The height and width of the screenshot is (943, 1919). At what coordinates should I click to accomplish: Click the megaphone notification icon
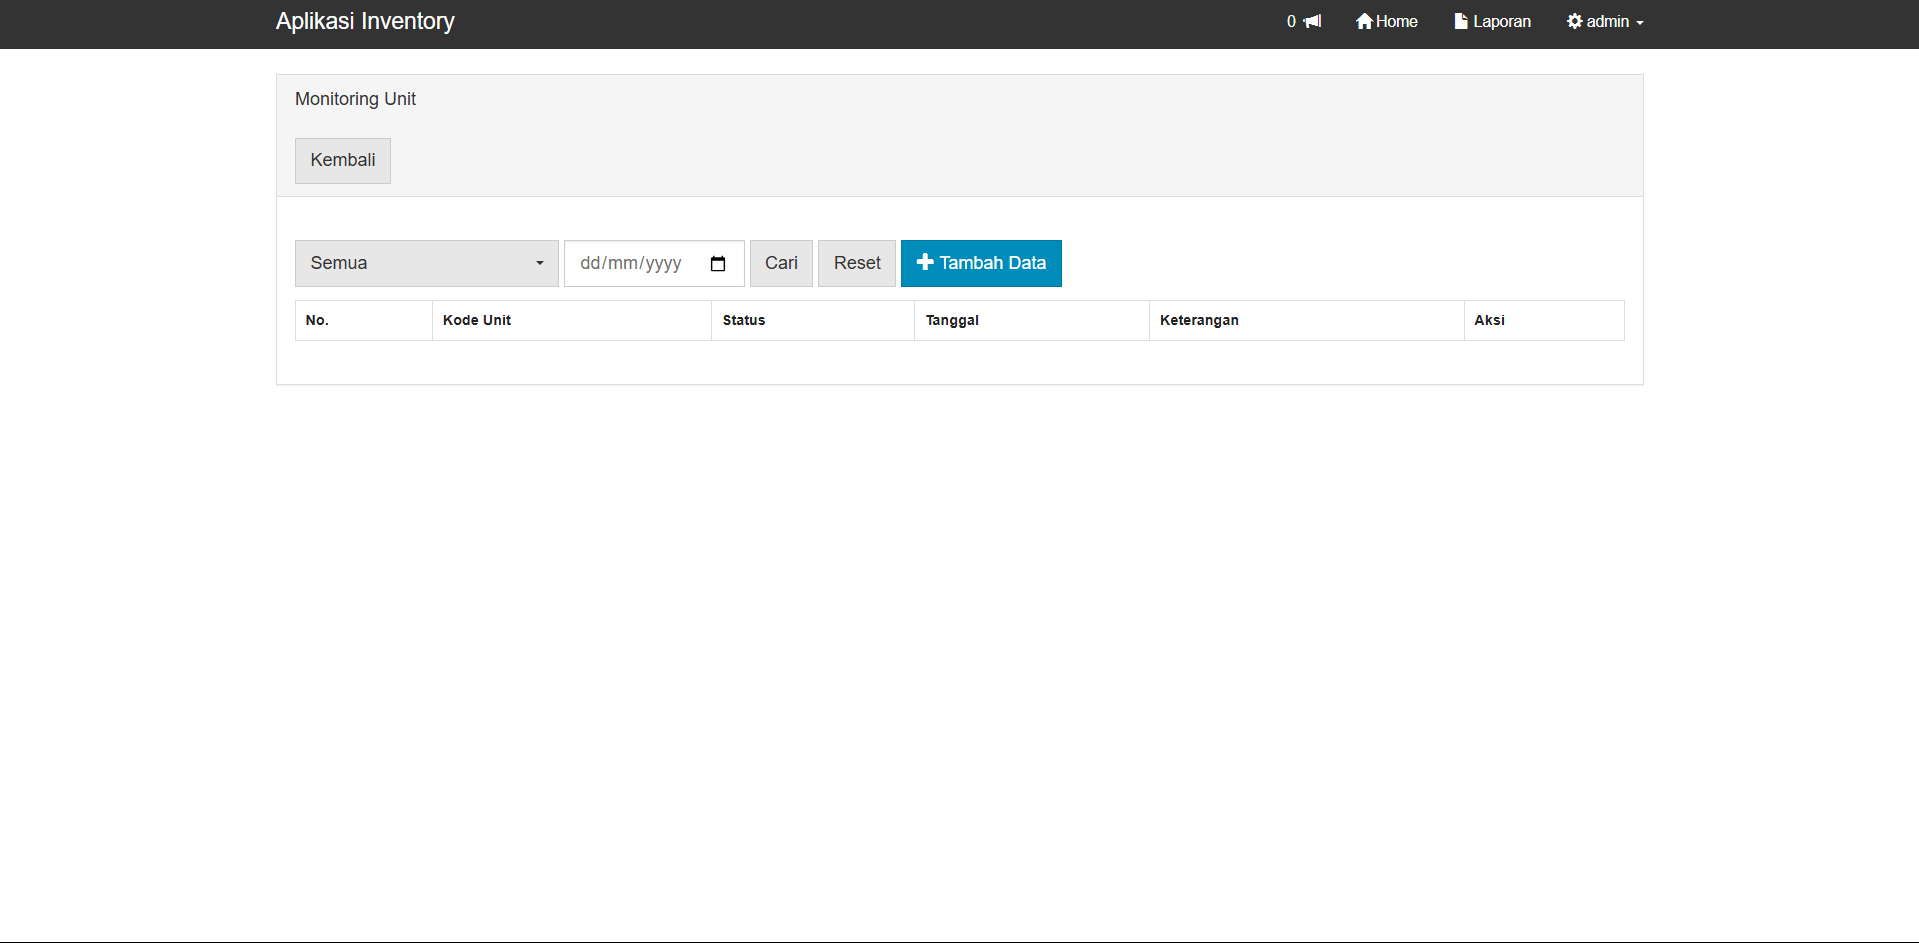1313,21
